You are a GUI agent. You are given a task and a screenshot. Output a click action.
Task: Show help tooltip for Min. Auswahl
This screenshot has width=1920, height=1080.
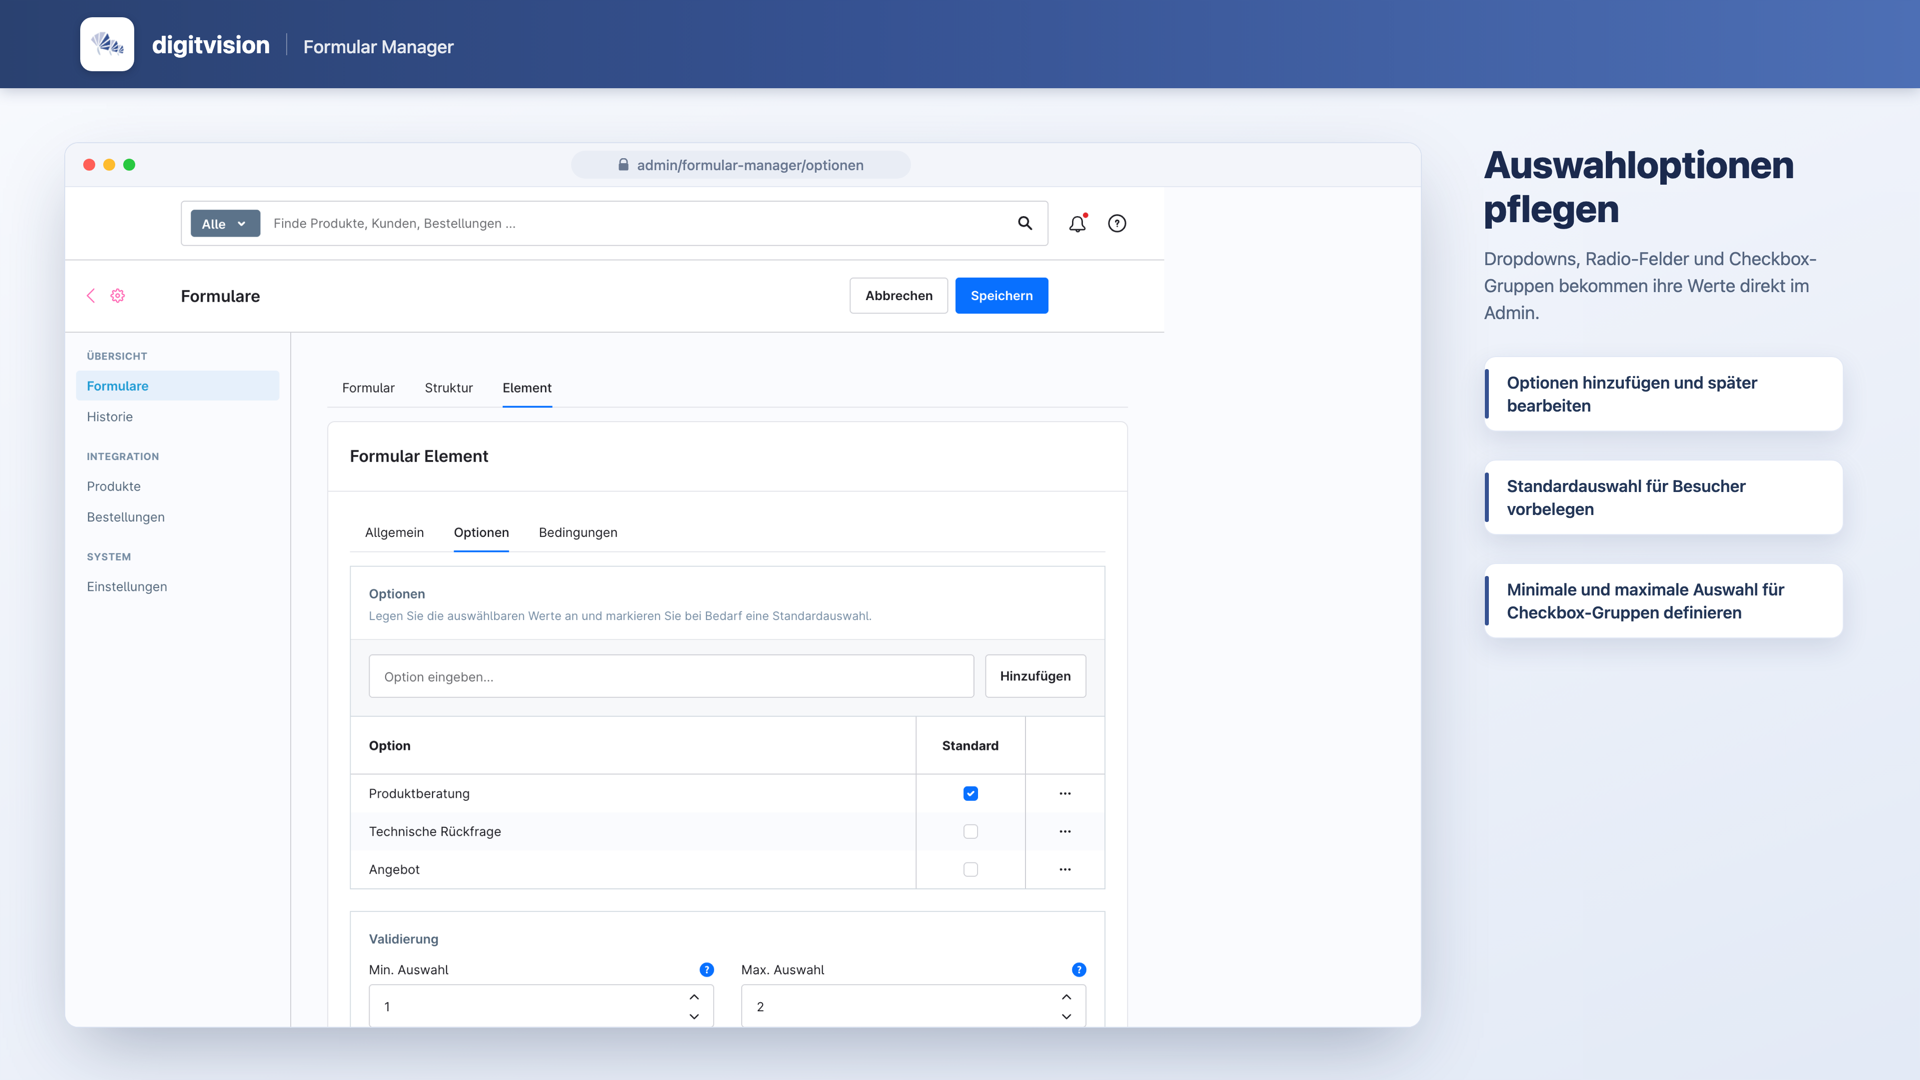(x=707, y=969)
